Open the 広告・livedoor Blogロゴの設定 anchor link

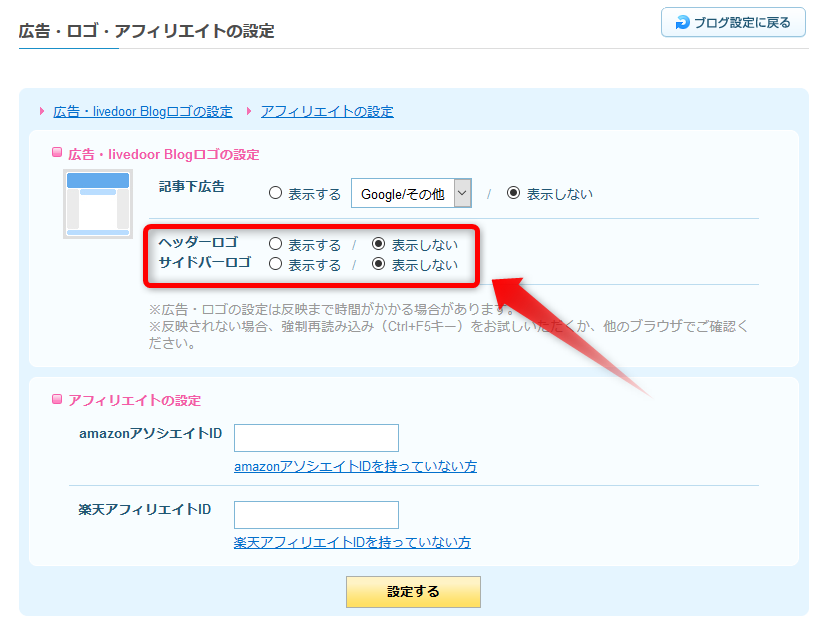click(143, 112)
